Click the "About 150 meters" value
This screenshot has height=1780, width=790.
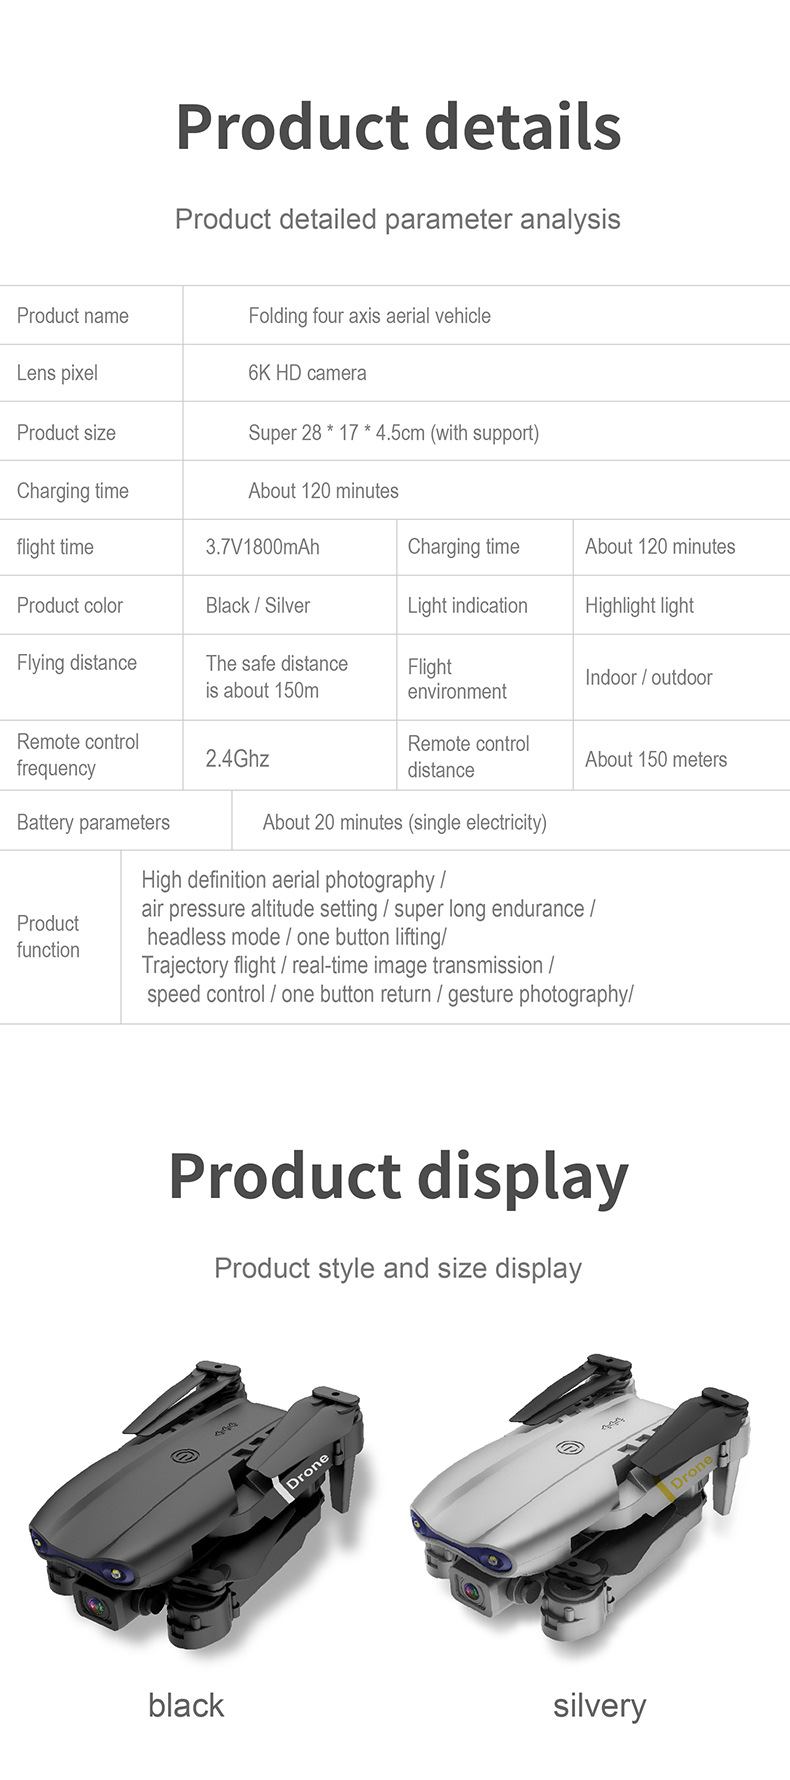coord(655,759)
